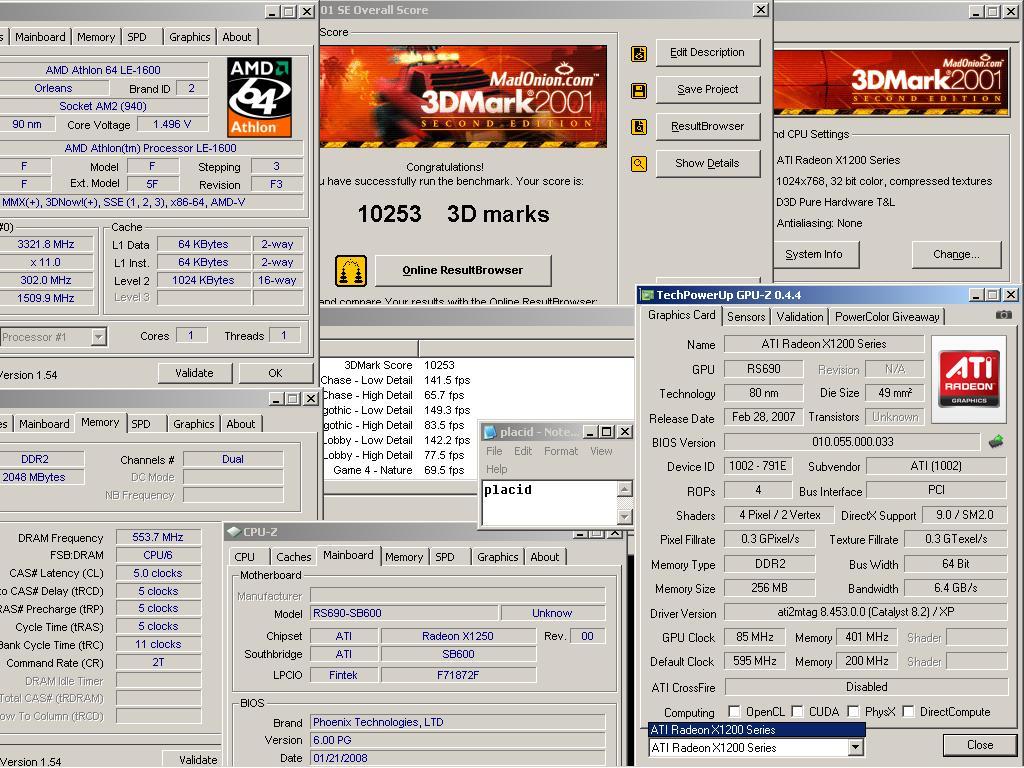This screenshot has width=1024, height=768.
Task: Click the Southbridge value SB600
Action: point(458,654)
